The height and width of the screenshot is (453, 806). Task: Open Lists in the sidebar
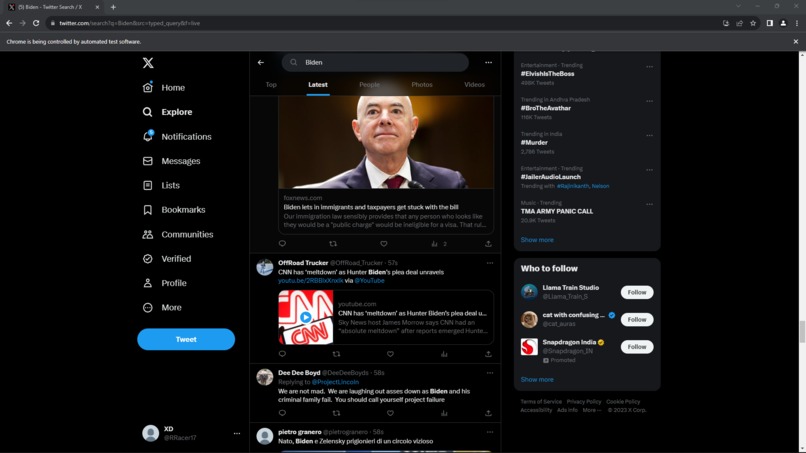coord(161,185)
